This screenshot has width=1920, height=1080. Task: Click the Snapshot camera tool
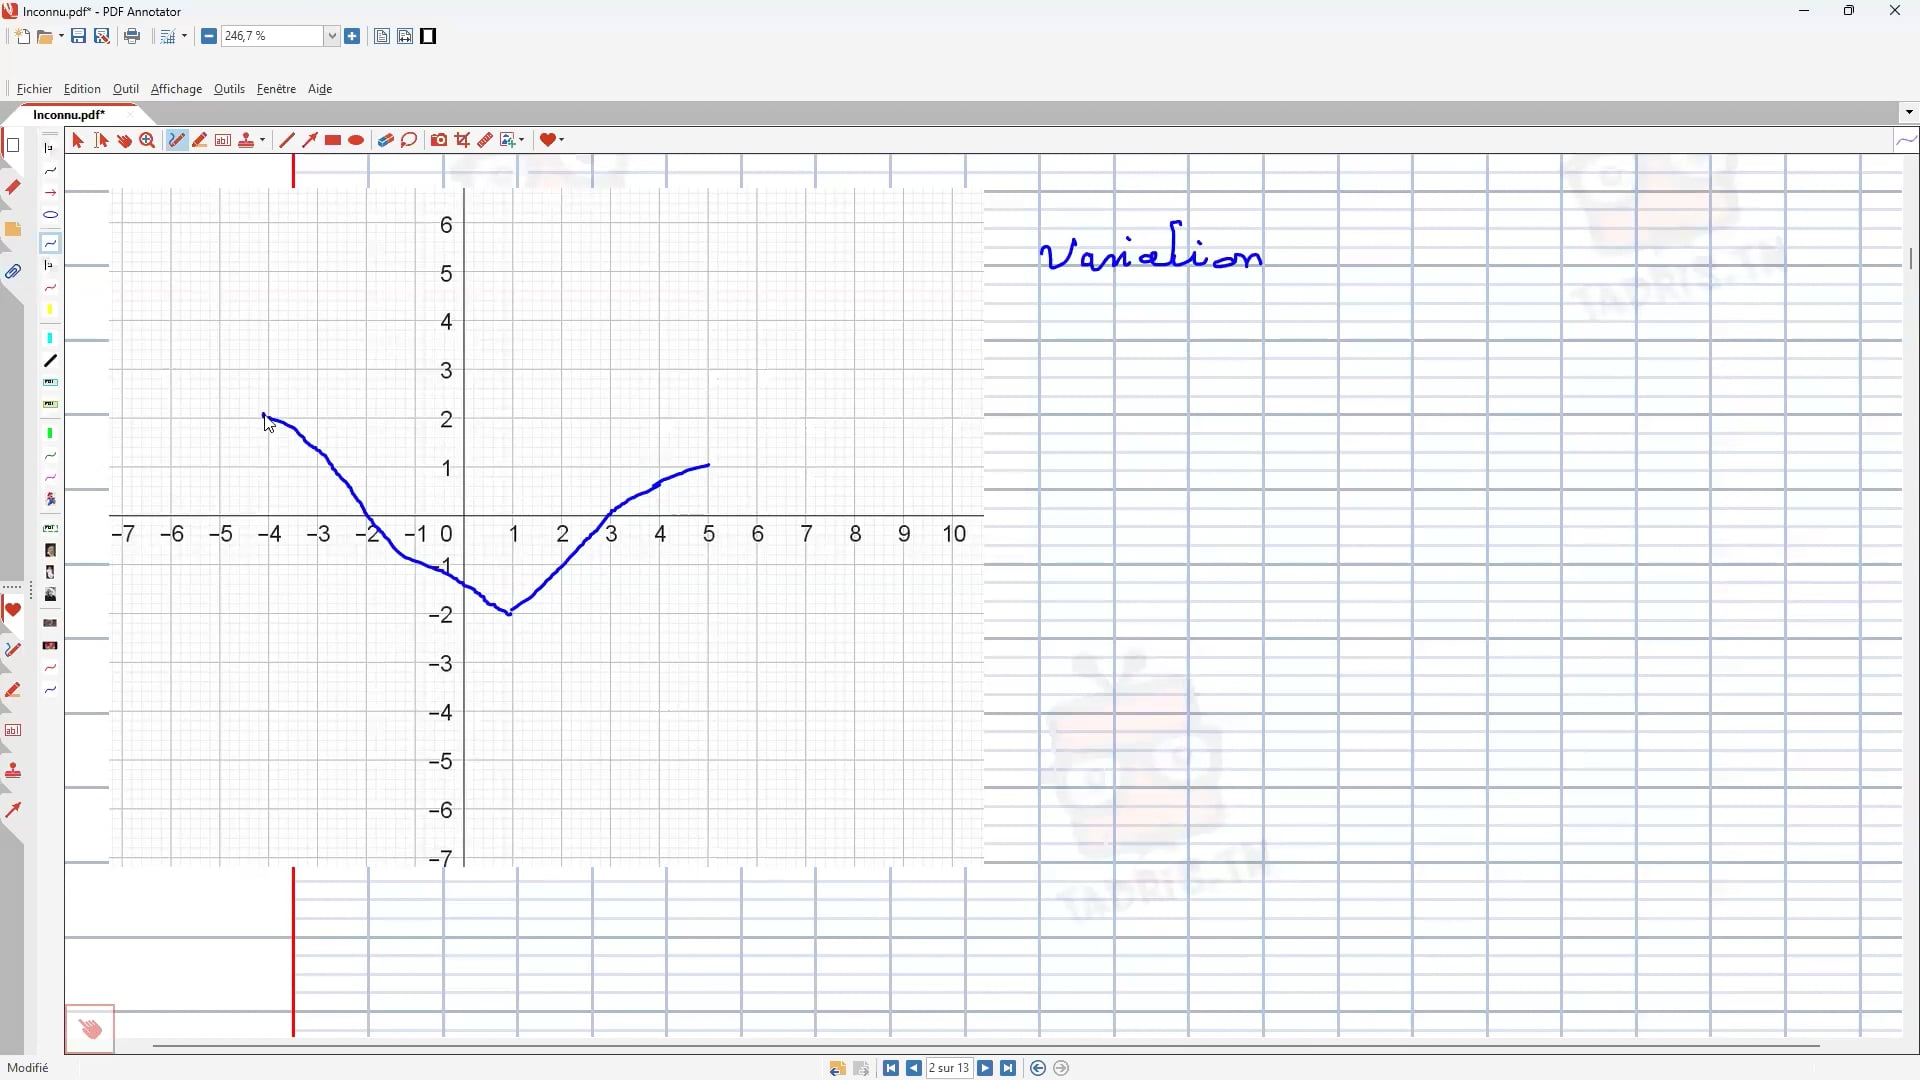click(x=439, y=140)
